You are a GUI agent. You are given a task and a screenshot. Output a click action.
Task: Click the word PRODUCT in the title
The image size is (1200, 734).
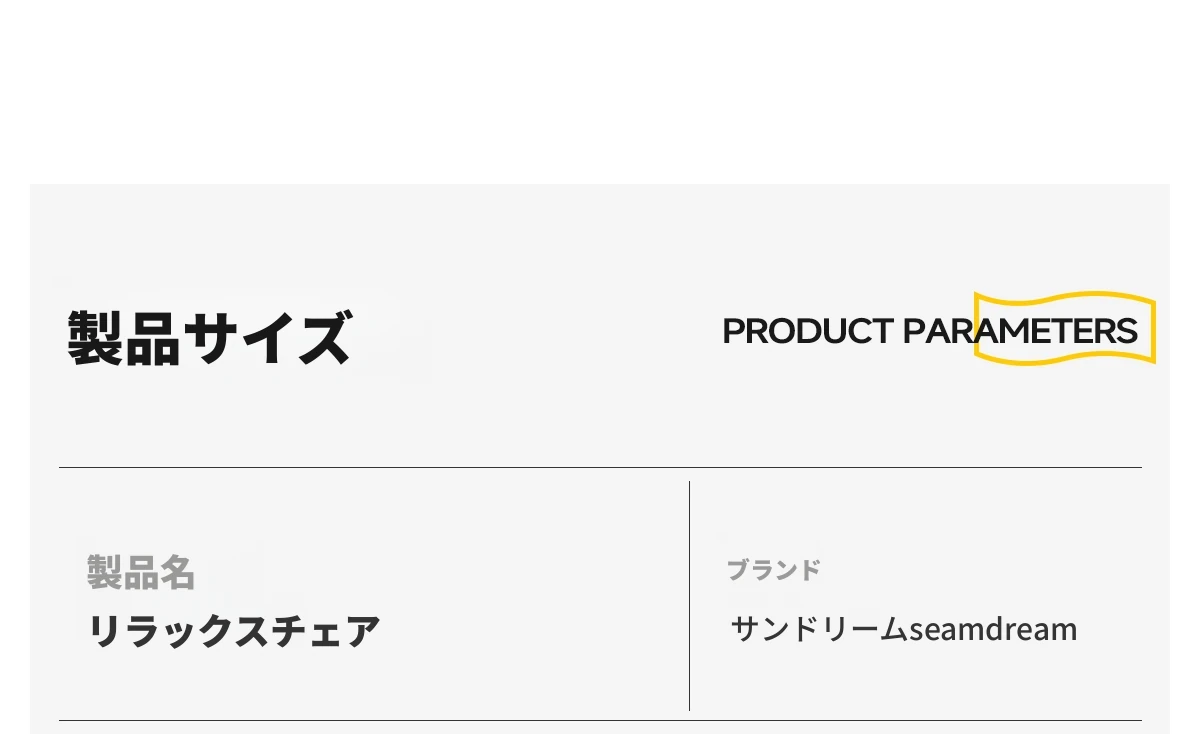(808, 331)
